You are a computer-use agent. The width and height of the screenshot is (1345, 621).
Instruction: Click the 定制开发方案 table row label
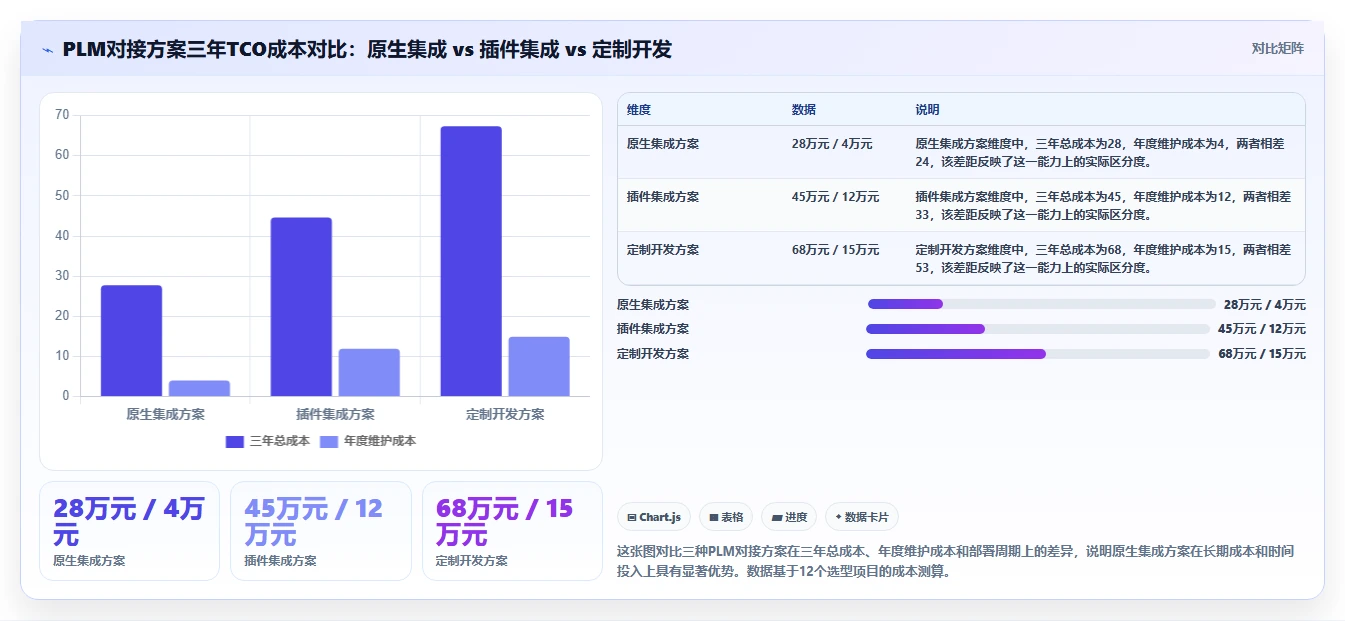pos(663,250)
